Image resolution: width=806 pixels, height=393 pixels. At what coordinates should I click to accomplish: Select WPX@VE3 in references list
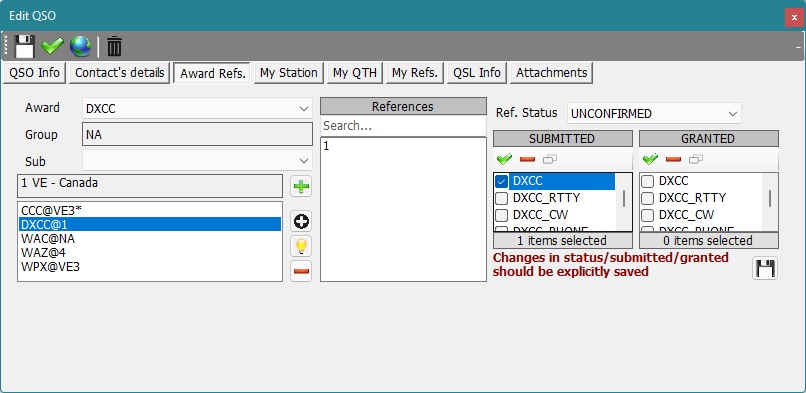point(150,267)
